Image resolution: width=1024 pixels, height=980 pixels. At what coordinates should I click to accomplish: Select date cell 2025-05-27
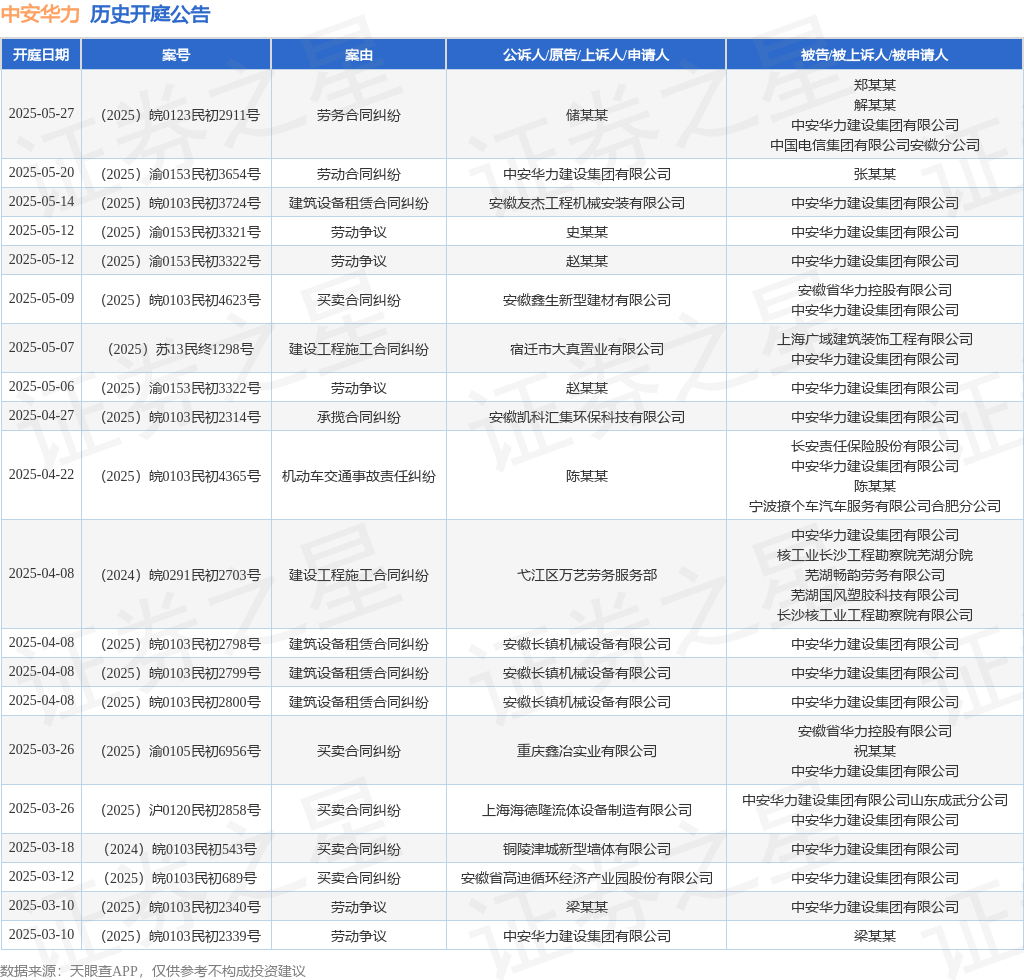tap(41, 114)
